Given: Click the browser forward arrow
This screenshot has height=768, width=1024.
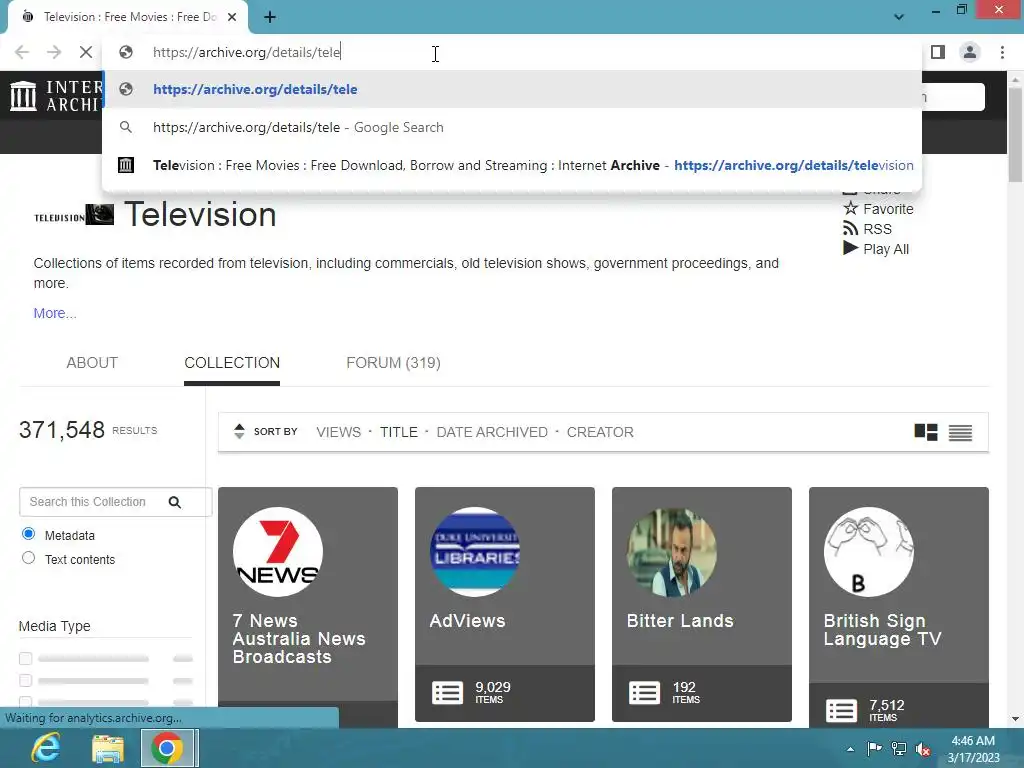Looking at the screenshot, I should coord(54,52).
